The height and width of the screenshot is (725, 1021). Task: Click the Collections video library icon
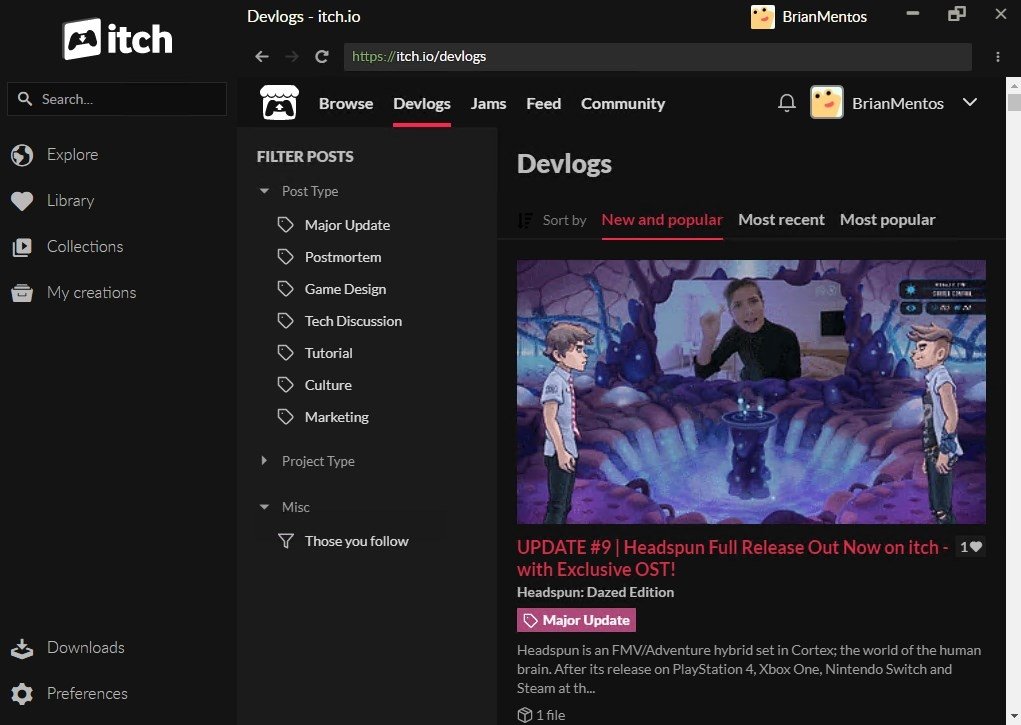point(21,247)
